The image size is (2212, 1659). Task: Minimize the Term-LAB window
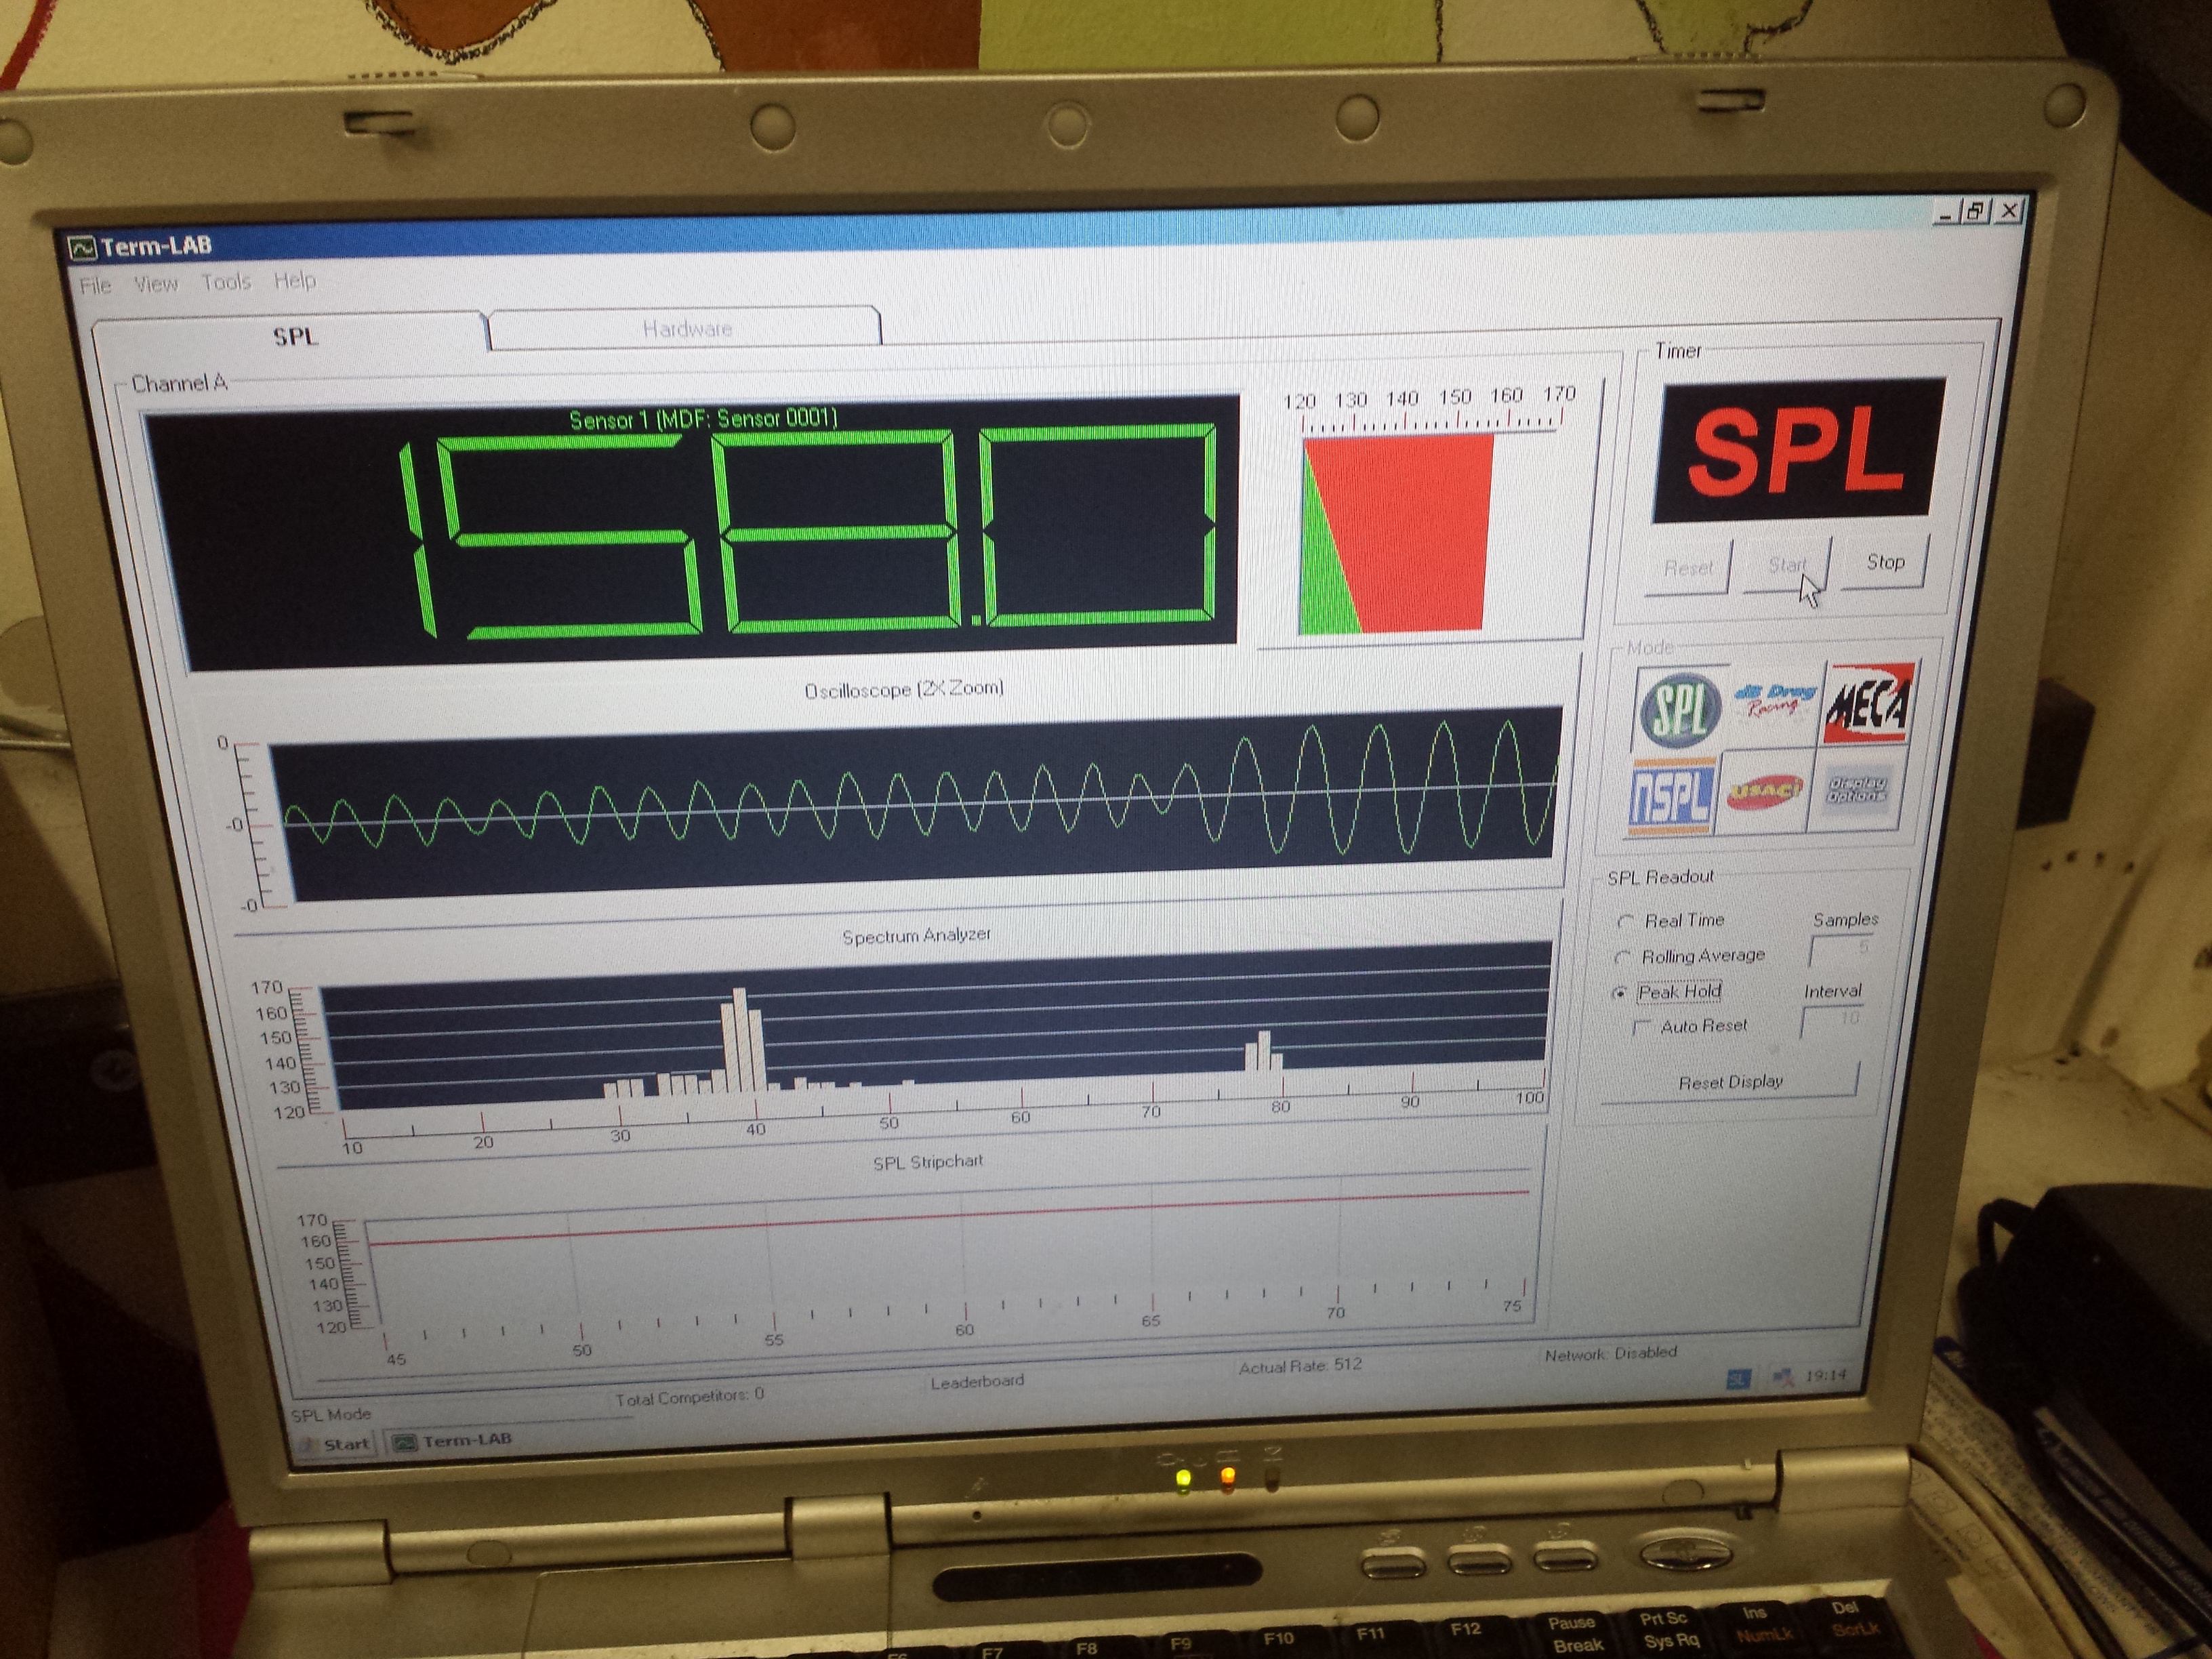[x=1946, y=213]
